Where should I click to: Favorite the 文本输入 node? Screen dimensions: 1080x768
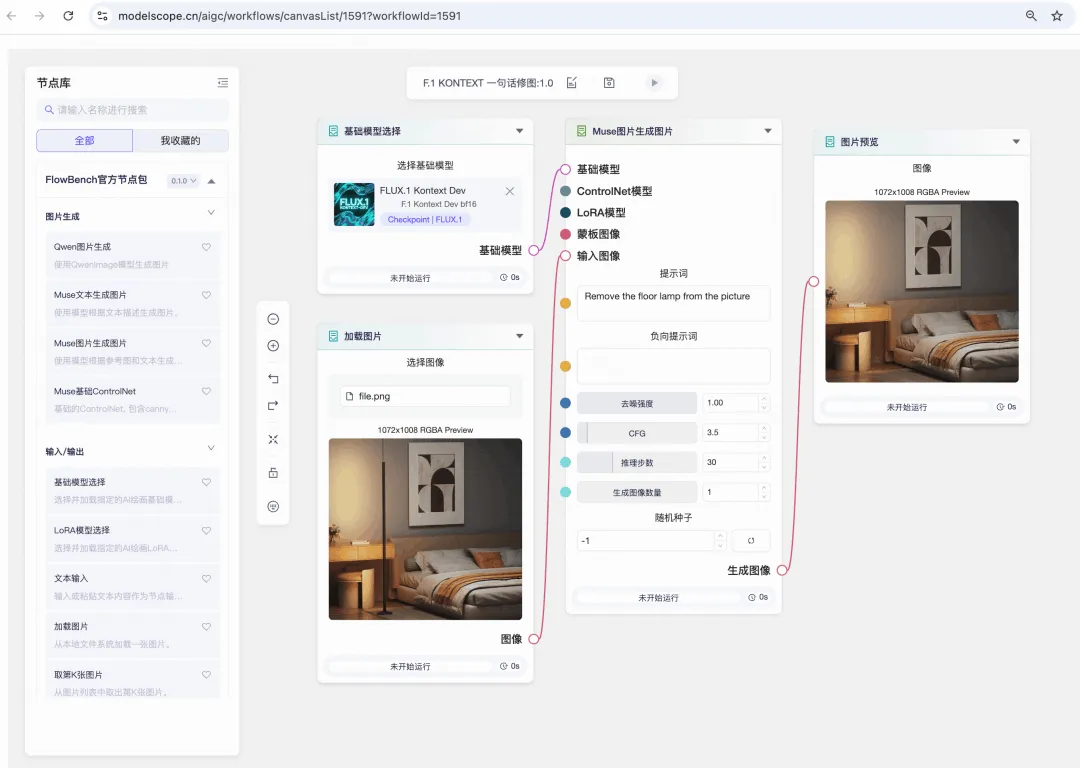[x=206, y=579]
